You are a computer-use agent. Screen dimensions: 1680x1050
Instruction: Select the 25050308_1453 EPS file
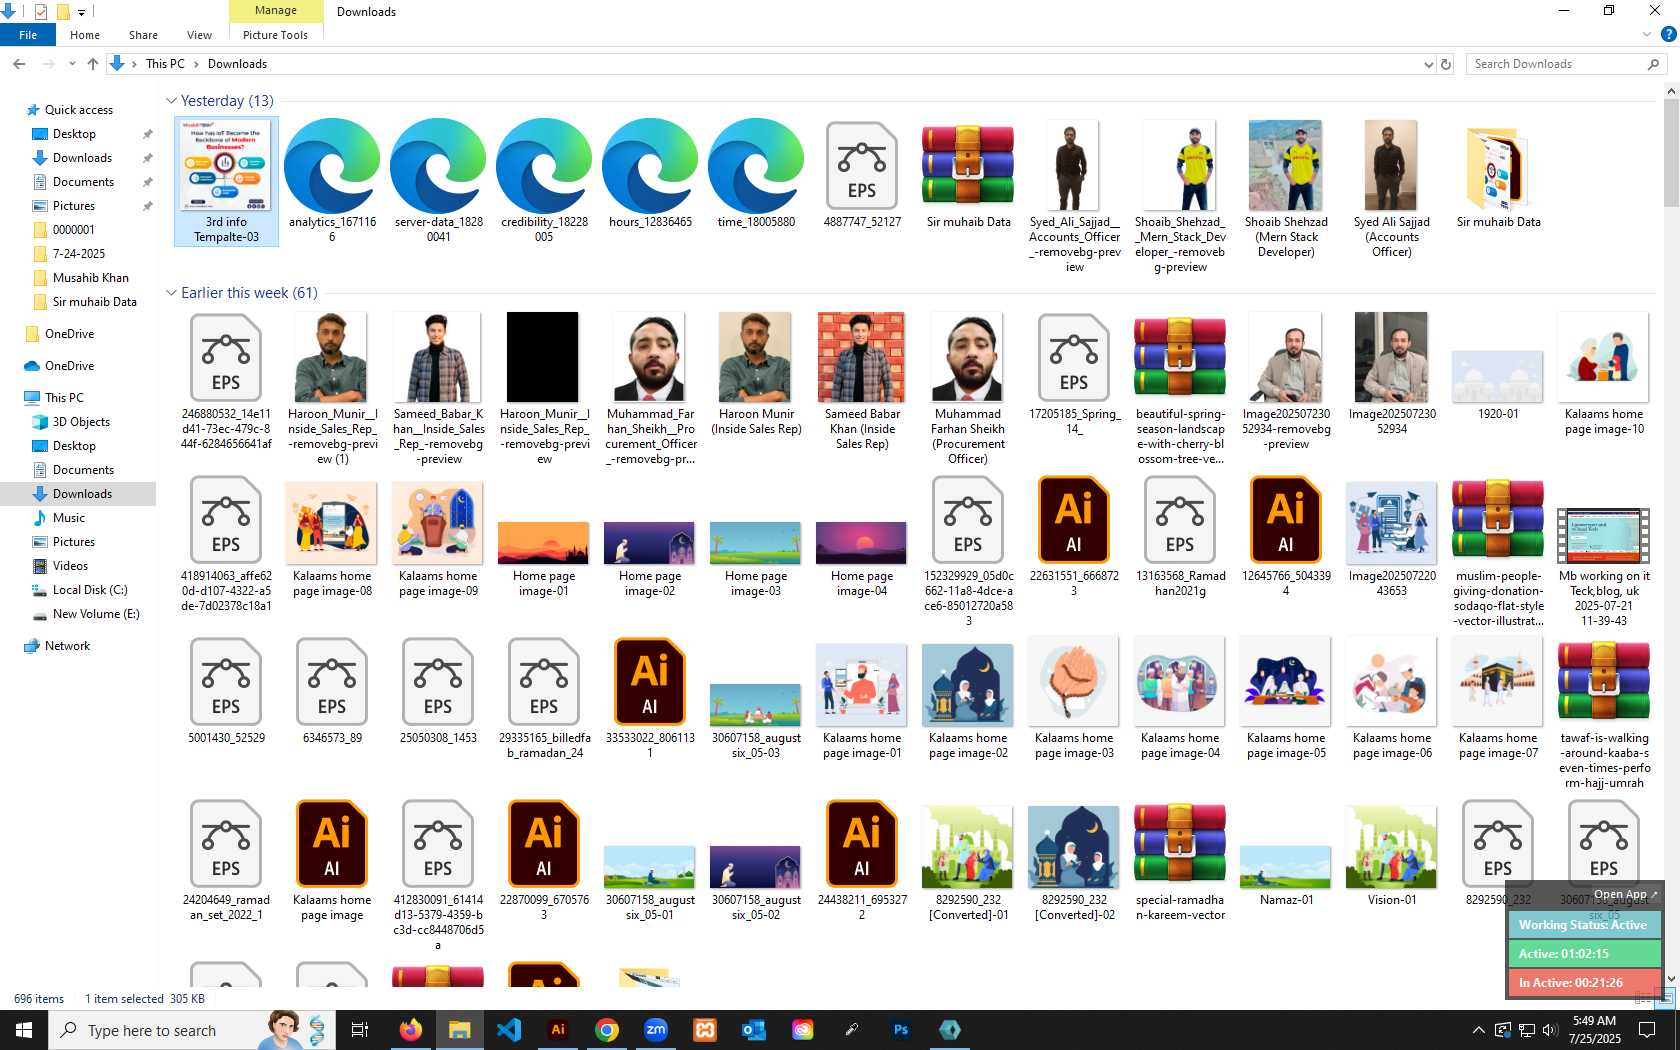438,682
